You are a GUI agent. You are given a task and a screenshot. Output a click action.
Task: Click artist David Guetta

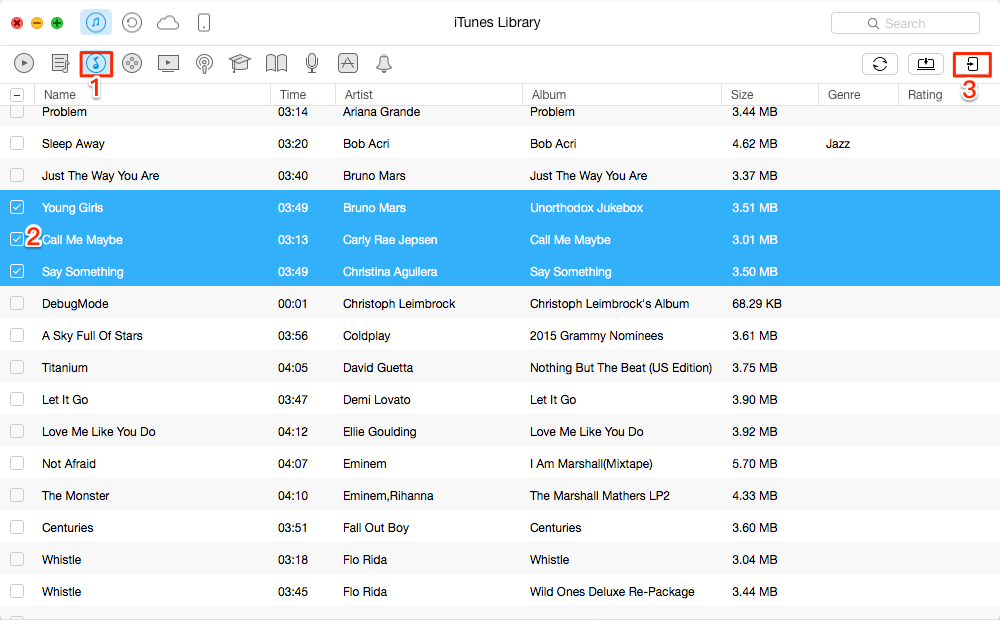point(378,367)
